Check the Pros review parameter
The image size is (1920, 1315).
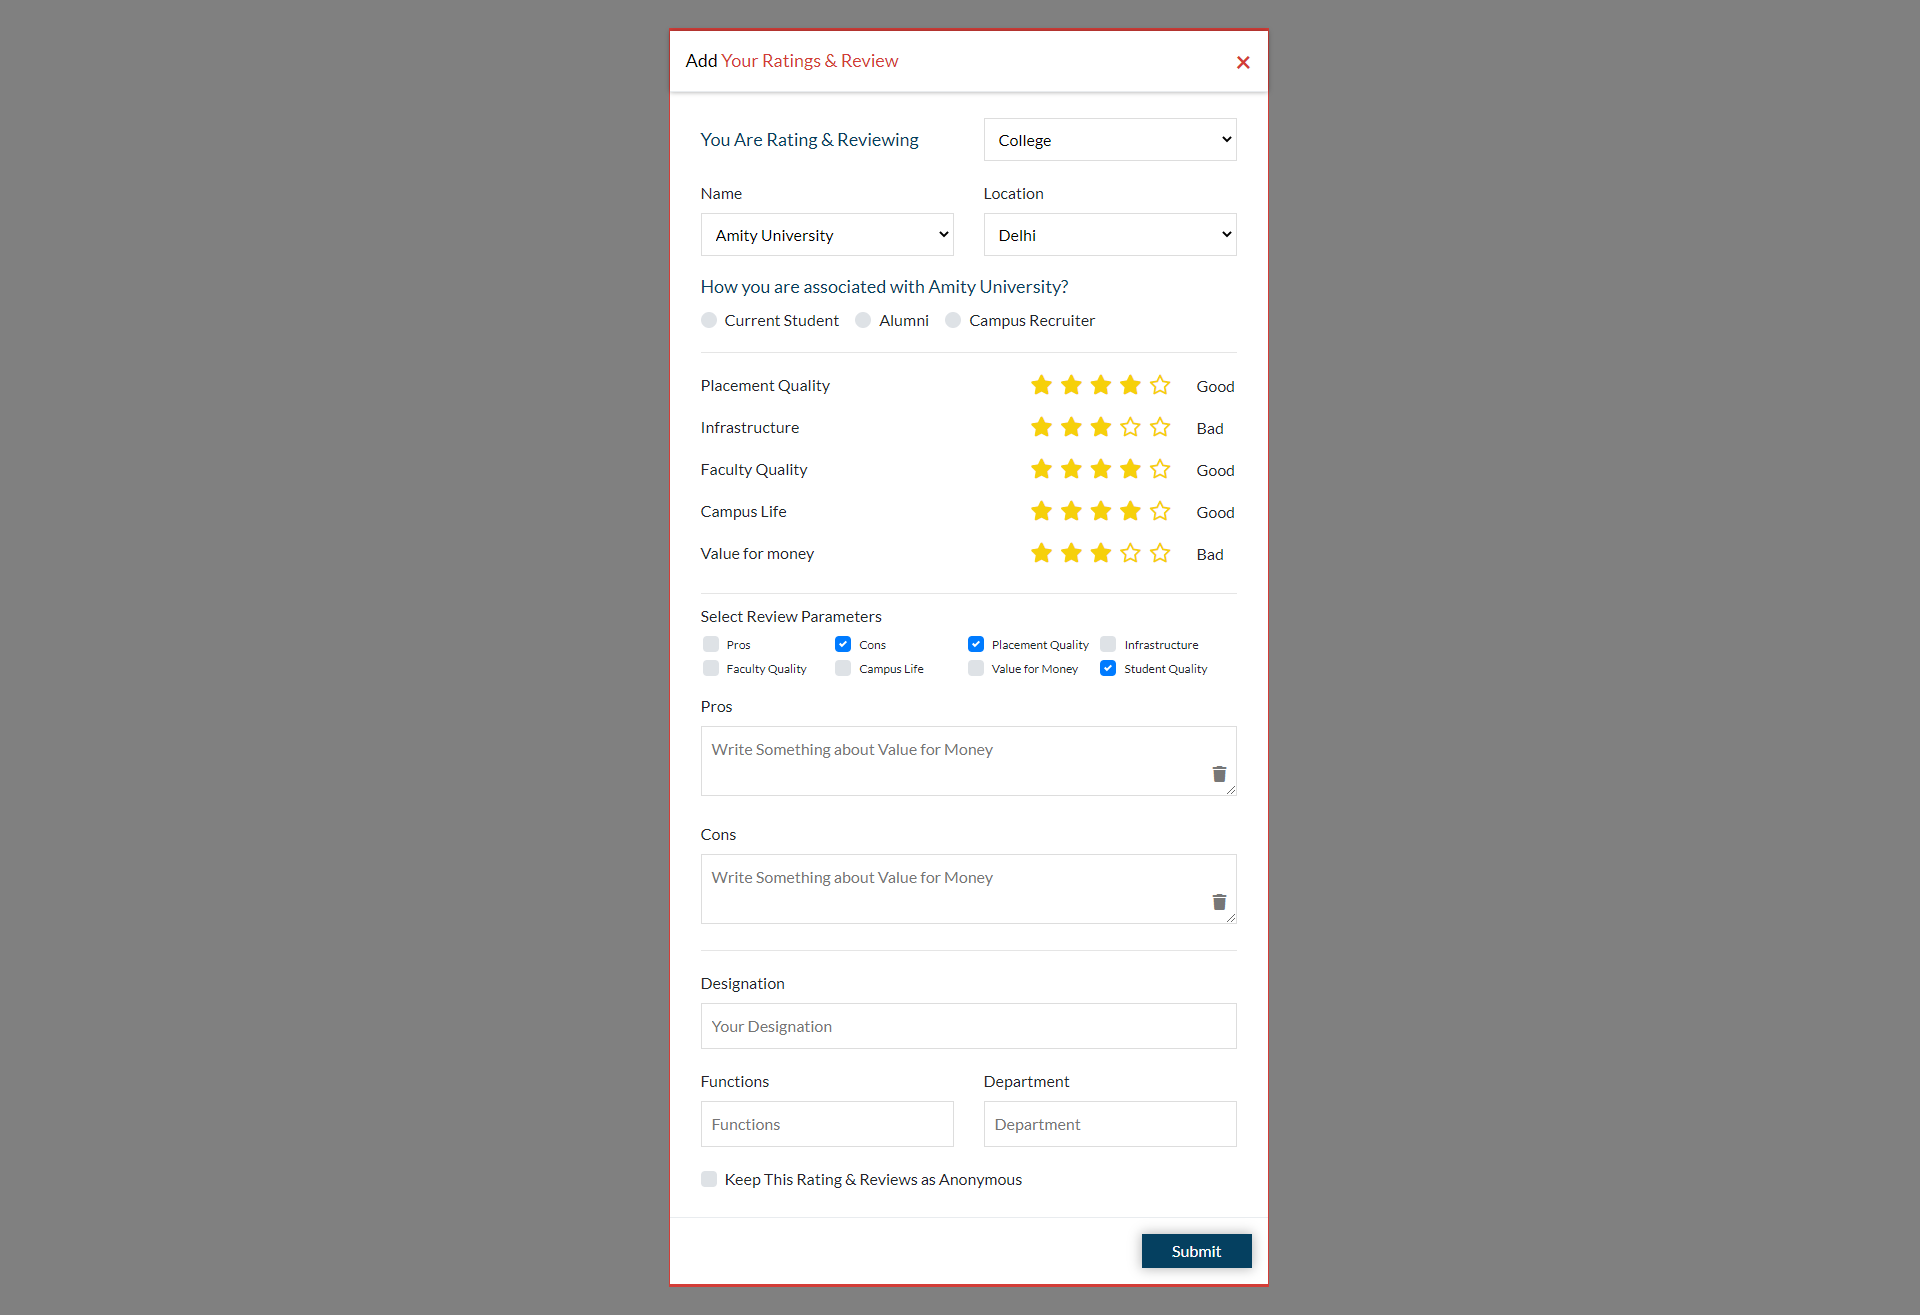(710, 644)
